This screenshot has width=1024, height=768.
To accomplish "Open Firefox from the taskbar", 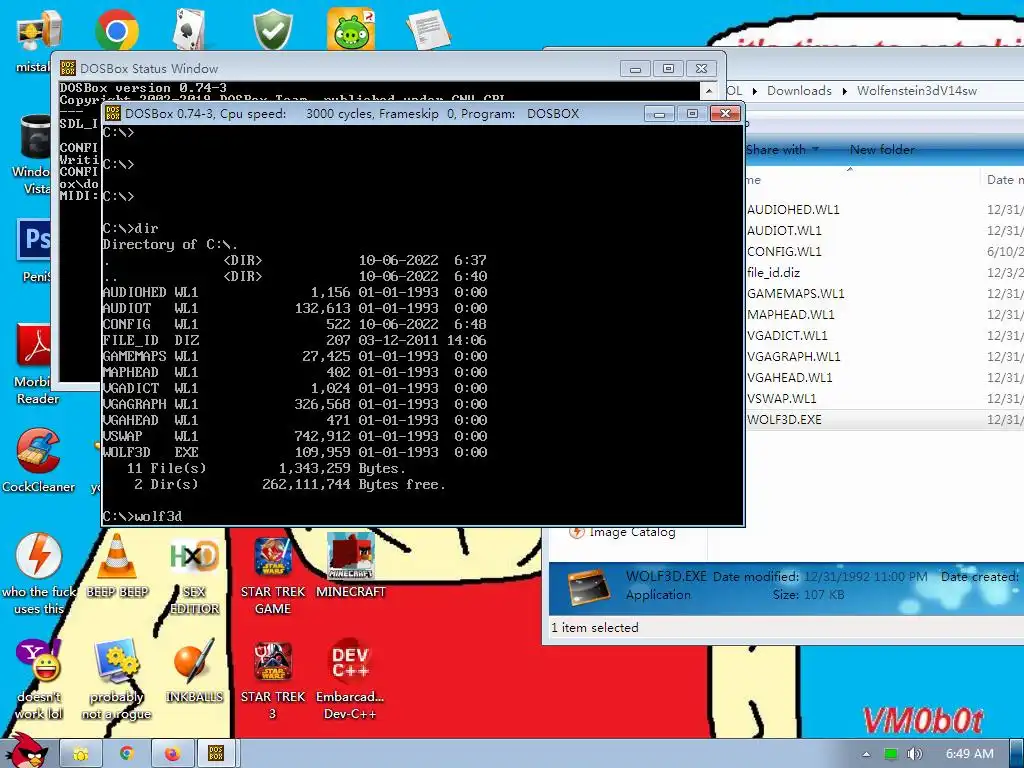I will click(172, 754).
